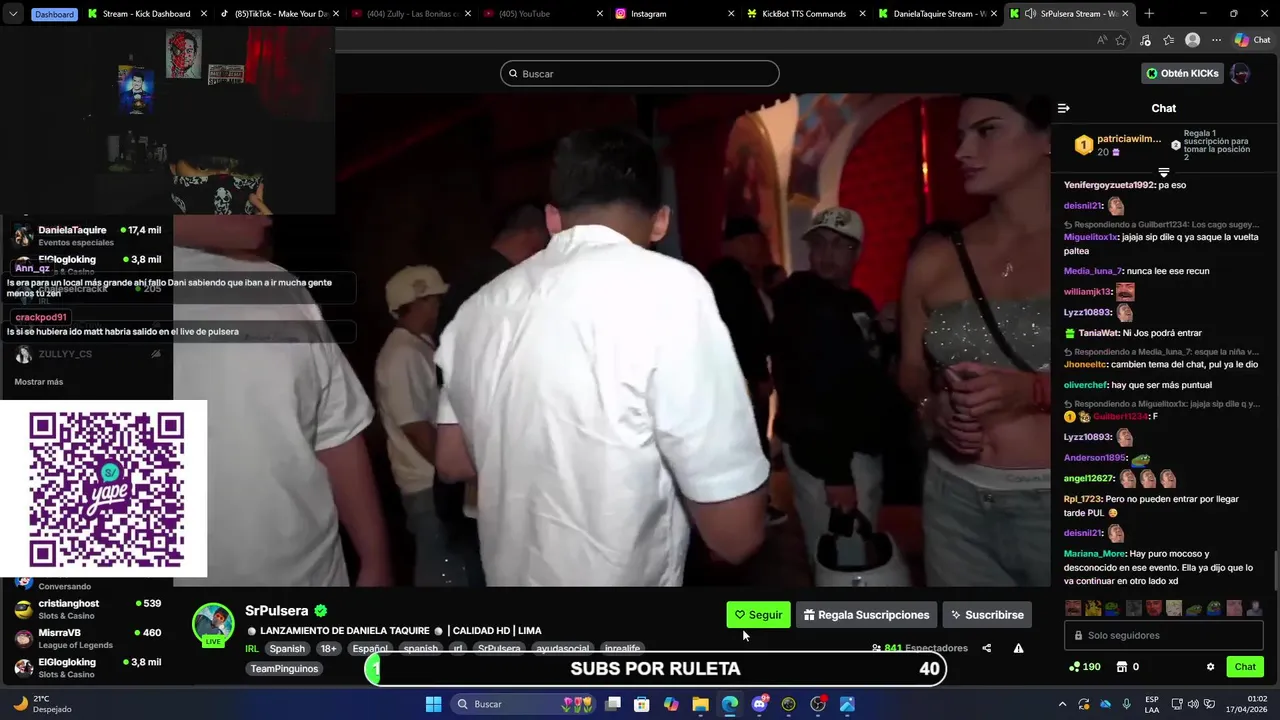This screenshot has width=1280, height=720.
Task: Open the user profile avatar menu
Action: 1240,73
